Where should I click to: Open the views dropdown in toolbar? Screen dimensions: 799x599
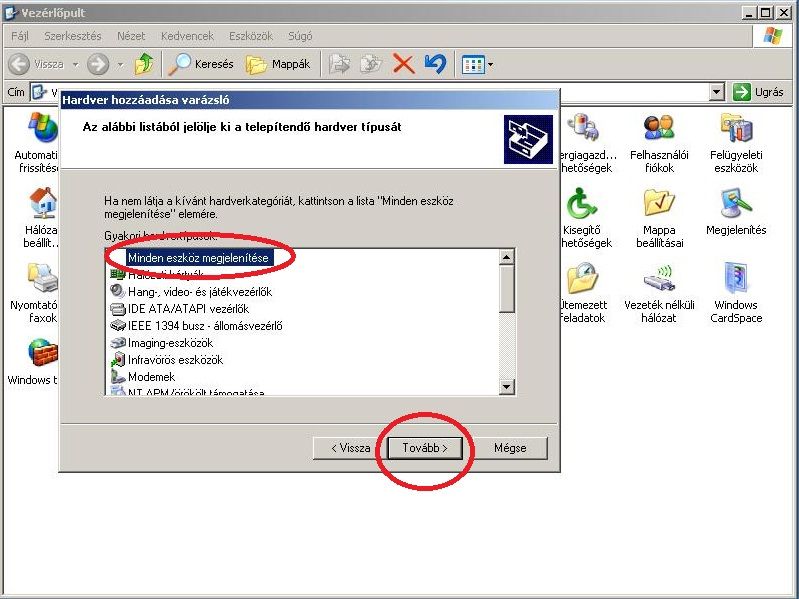[477, 64]
